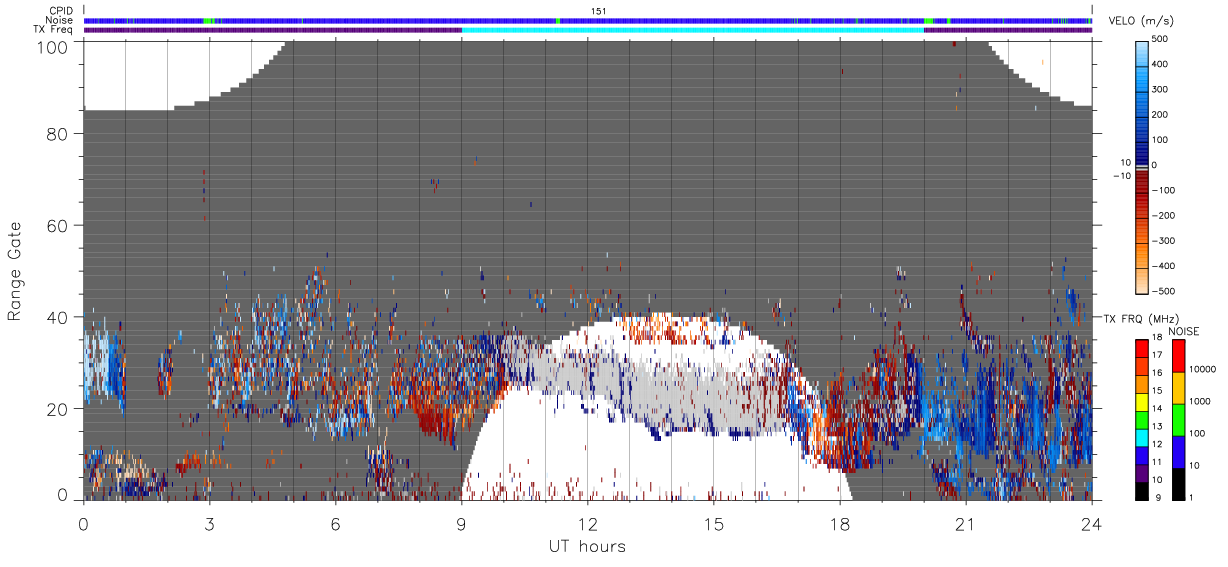Viewport: 1228px width, 567px height.
Task: Select the 18 tick on the UT hours axis
Action: coord(840,523)
